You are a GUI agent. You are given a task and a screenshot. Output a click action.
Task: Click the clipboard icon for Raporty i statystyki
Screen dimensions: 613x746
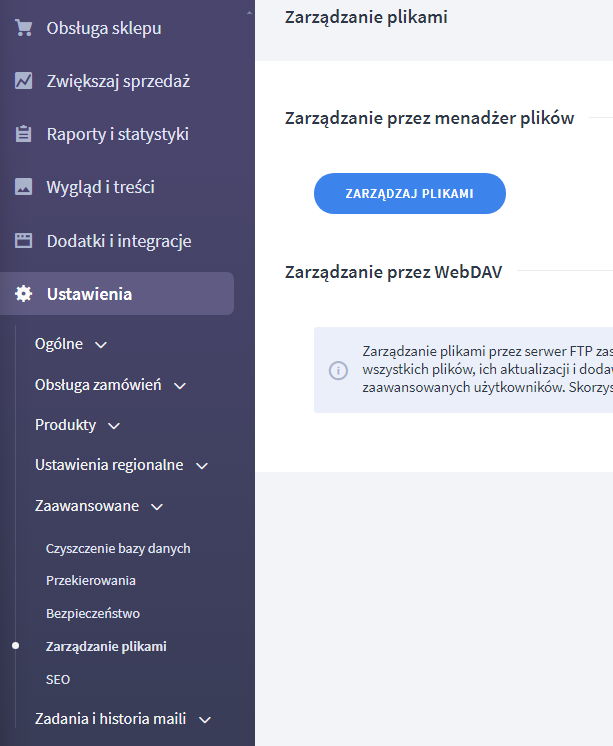coord(24,134)
